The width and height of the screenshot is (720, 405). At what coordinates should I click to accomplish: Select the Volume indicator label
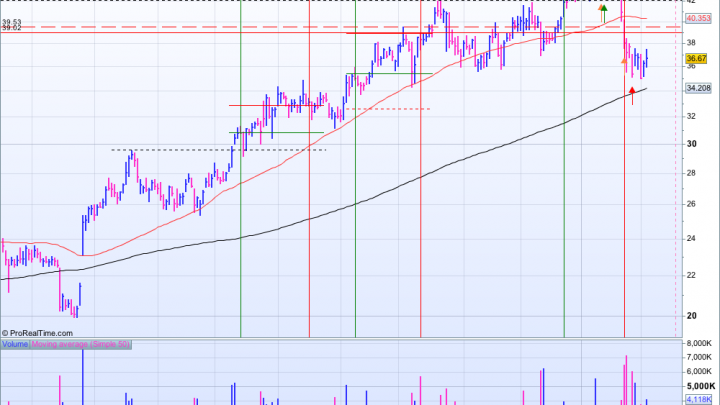15,344
